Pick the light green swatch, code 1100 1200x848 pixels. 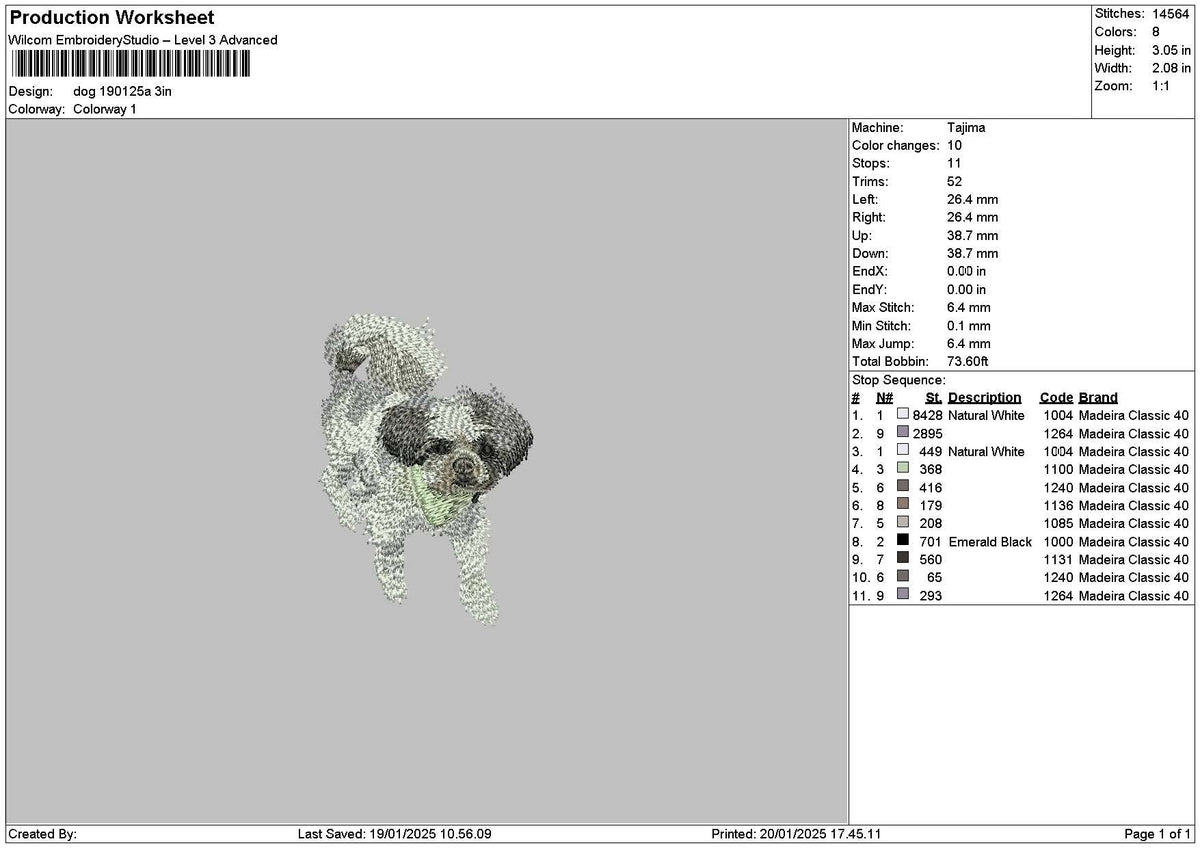(x=903, y=469)
